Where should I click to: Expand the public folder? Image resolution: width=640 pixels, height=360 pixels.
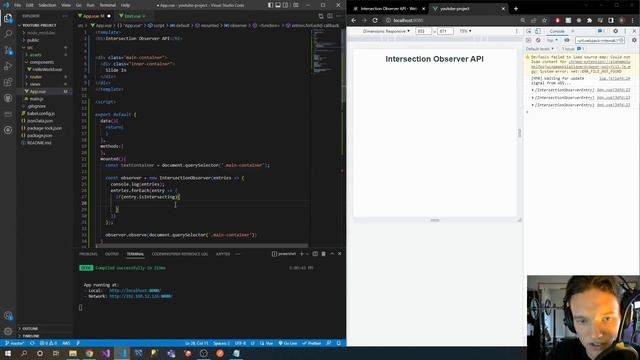[33, 40]
